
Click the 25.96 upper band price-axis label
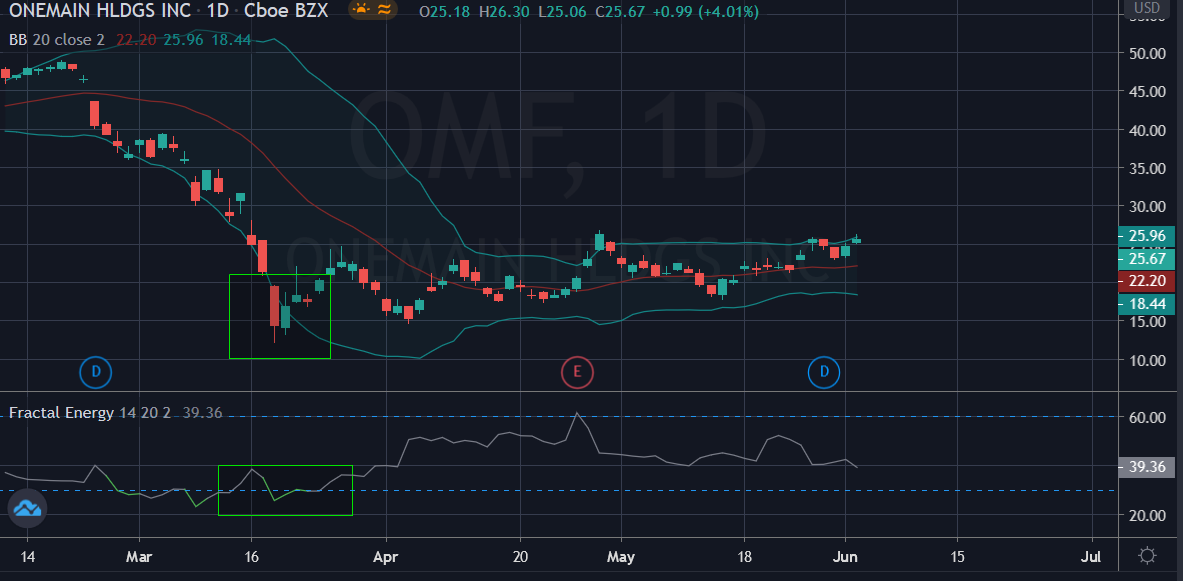(1146, 236)
